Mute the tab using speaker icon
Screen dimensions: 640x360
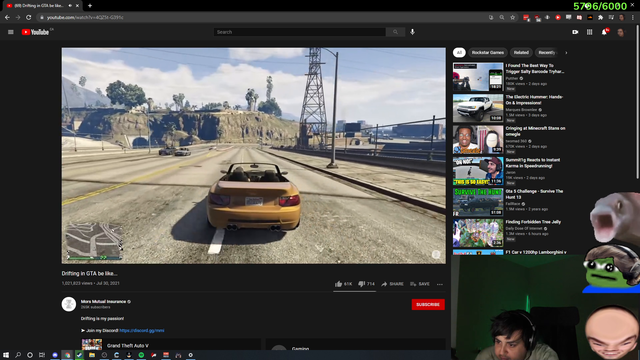pyautogui.click(x=70, y=6)
